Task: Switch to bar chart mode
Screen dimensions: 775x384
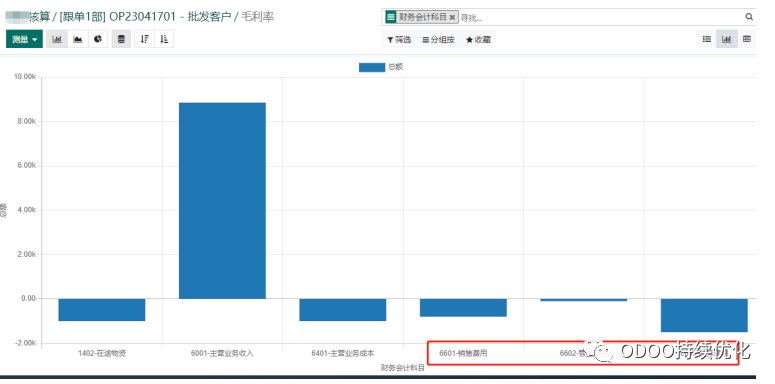Action: coord(57,40)
